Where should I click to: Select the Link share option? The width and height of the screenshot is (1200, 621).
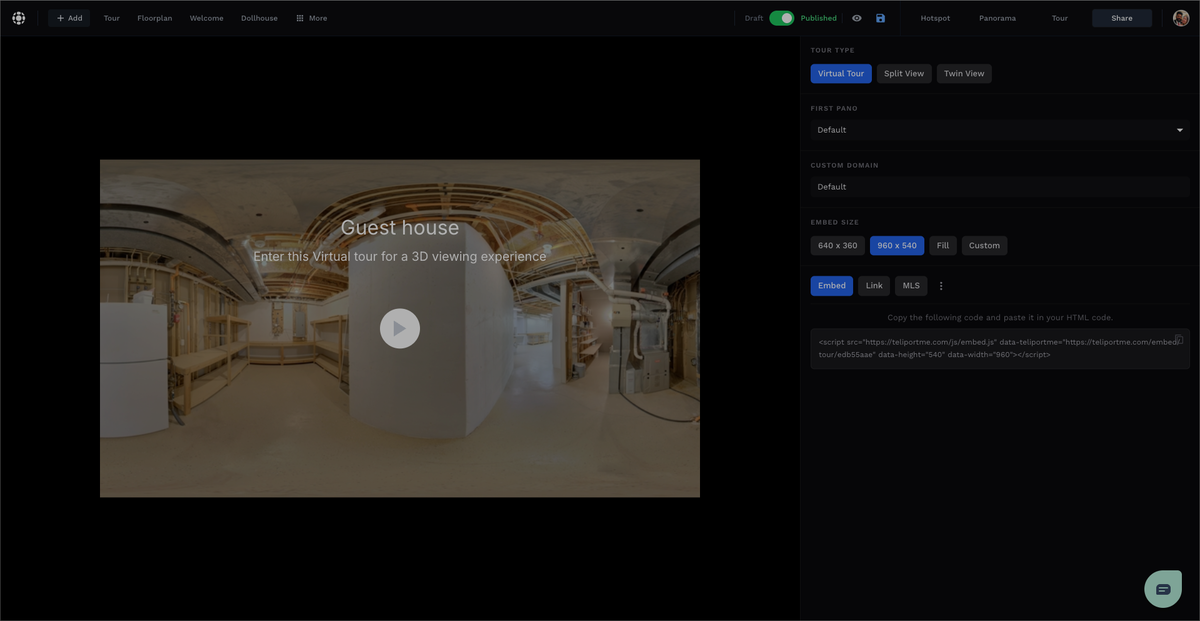pos(874,286)
